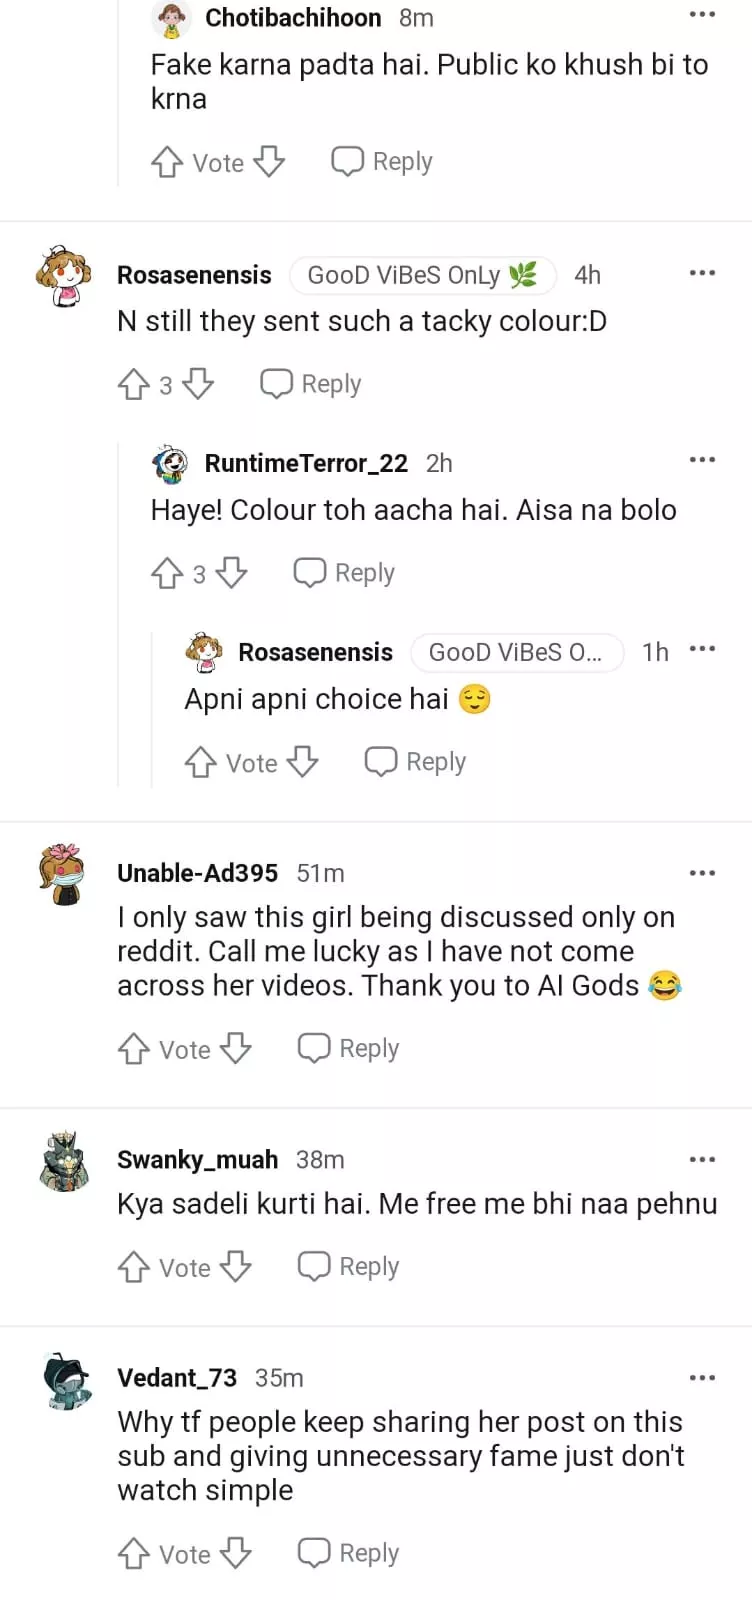Reply to Swanky_muah's kurti comment
This screenshot has width=752, height=1600.
pyautogui.click(x=349, y=1267)
